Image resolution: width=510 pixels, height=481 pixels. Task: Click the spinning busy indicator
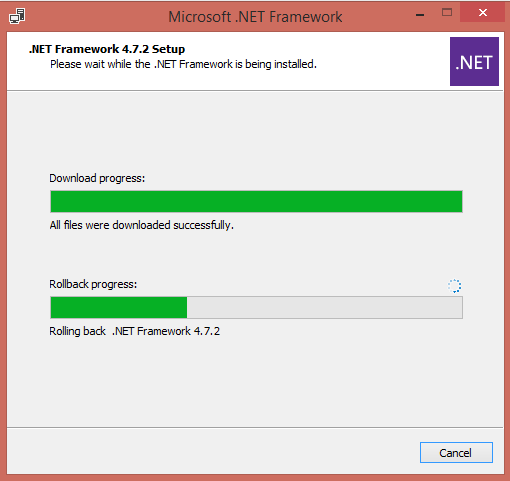click(454, 286)
